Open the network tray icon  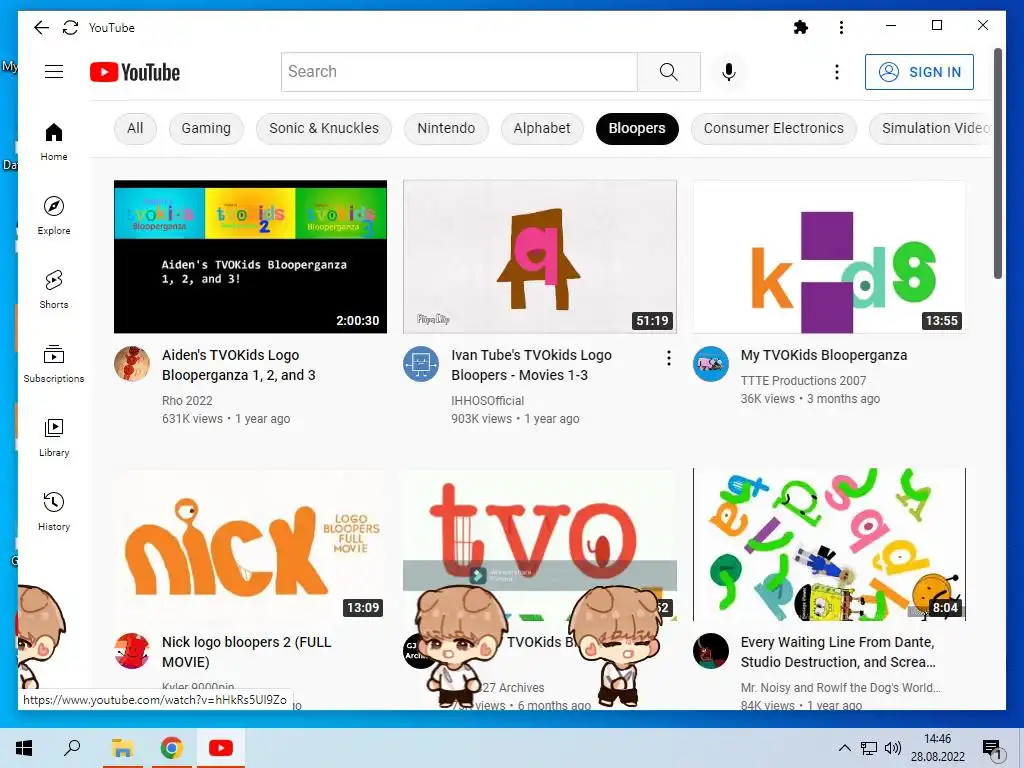tap(869, 748)
